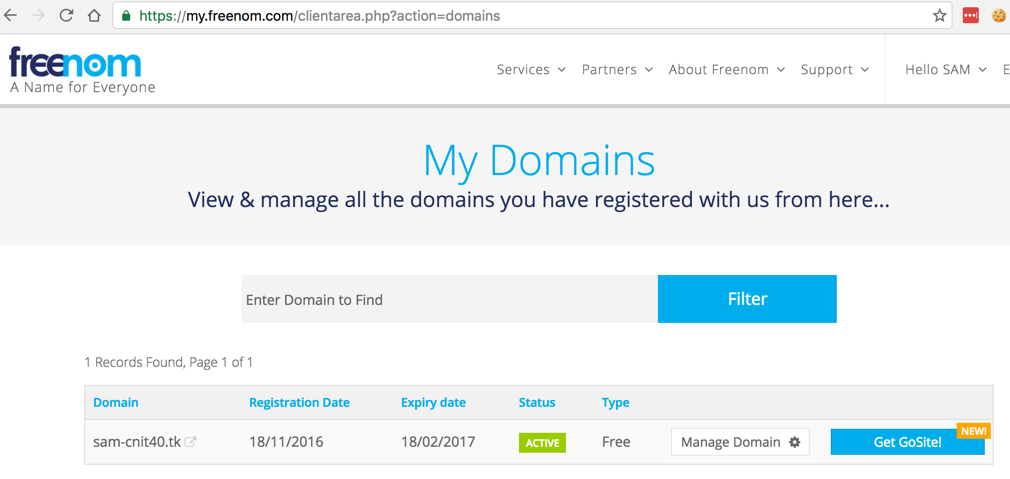The image size is (1010, 479).
Task: Click the Filter button
Action: tap(747, 299)
